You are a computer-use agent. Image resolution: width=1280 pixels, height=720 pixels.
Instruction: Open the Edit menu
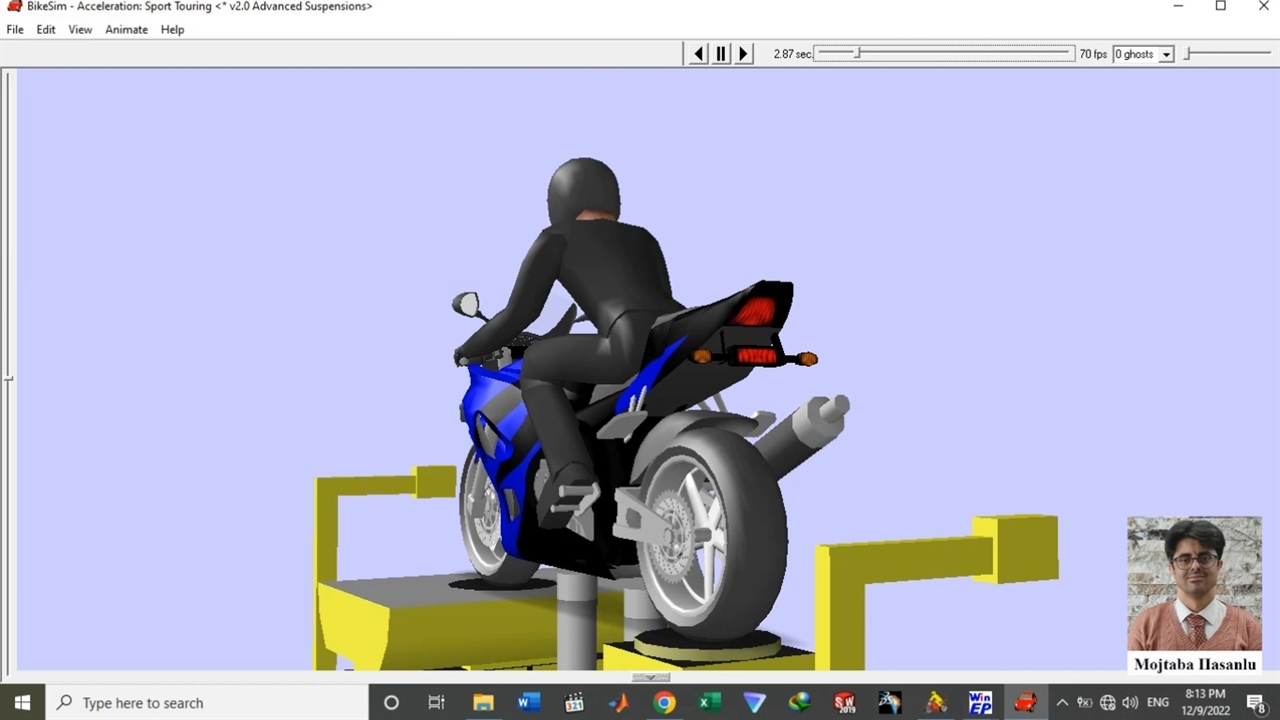46,30
